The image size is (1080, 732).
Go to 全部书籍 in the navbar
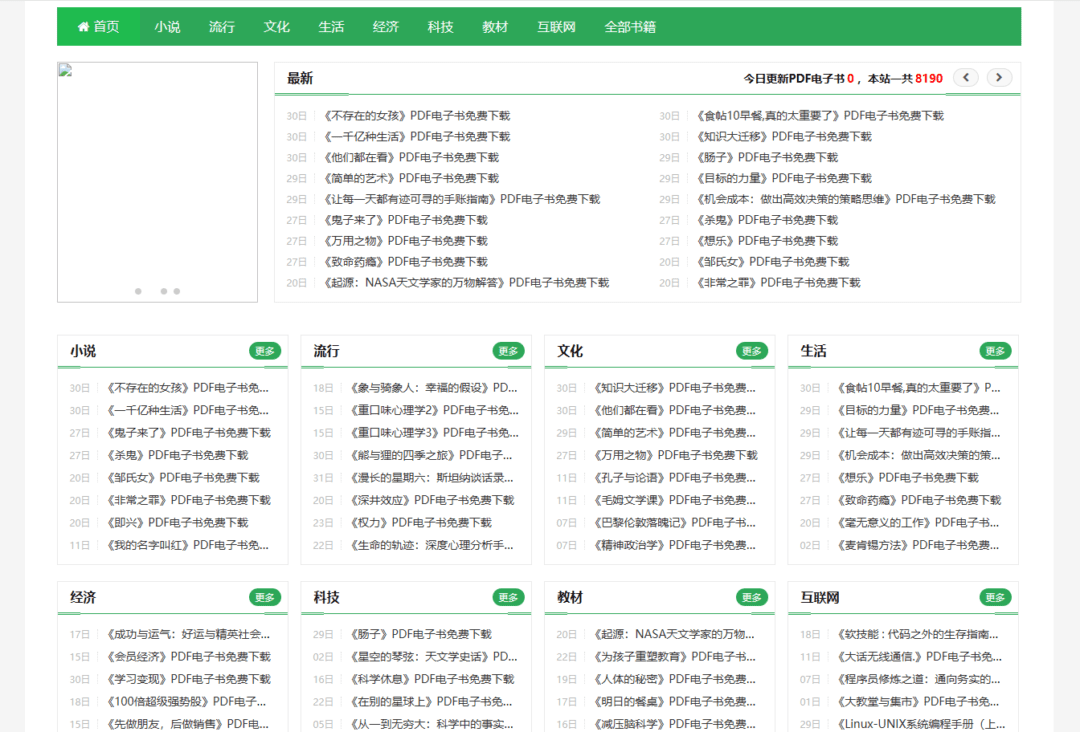tap(630, 27)
